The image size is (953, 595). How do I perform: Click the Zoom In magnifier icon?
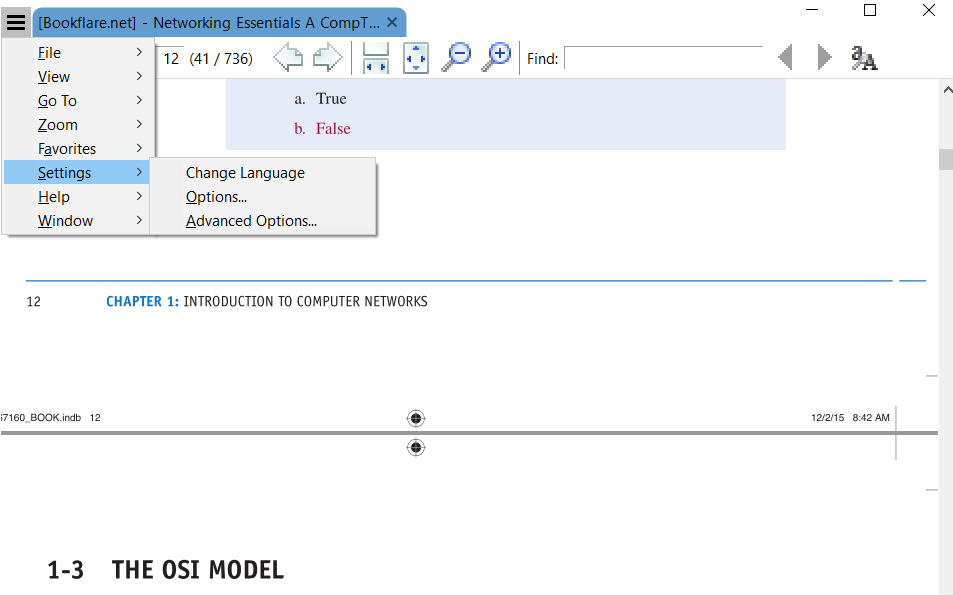point(496,57)
